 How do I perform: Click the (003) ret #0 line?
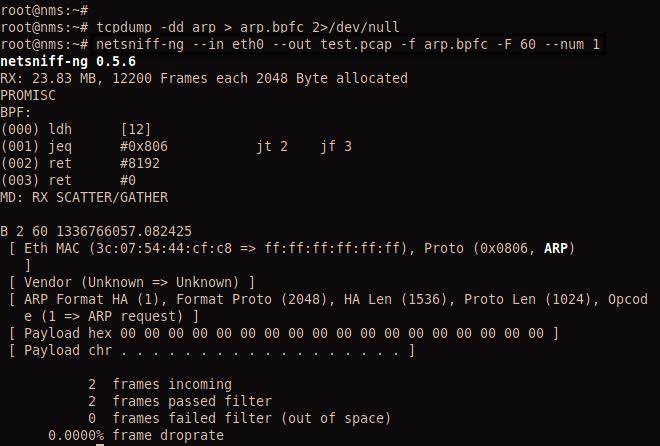[x=68, y=180]
